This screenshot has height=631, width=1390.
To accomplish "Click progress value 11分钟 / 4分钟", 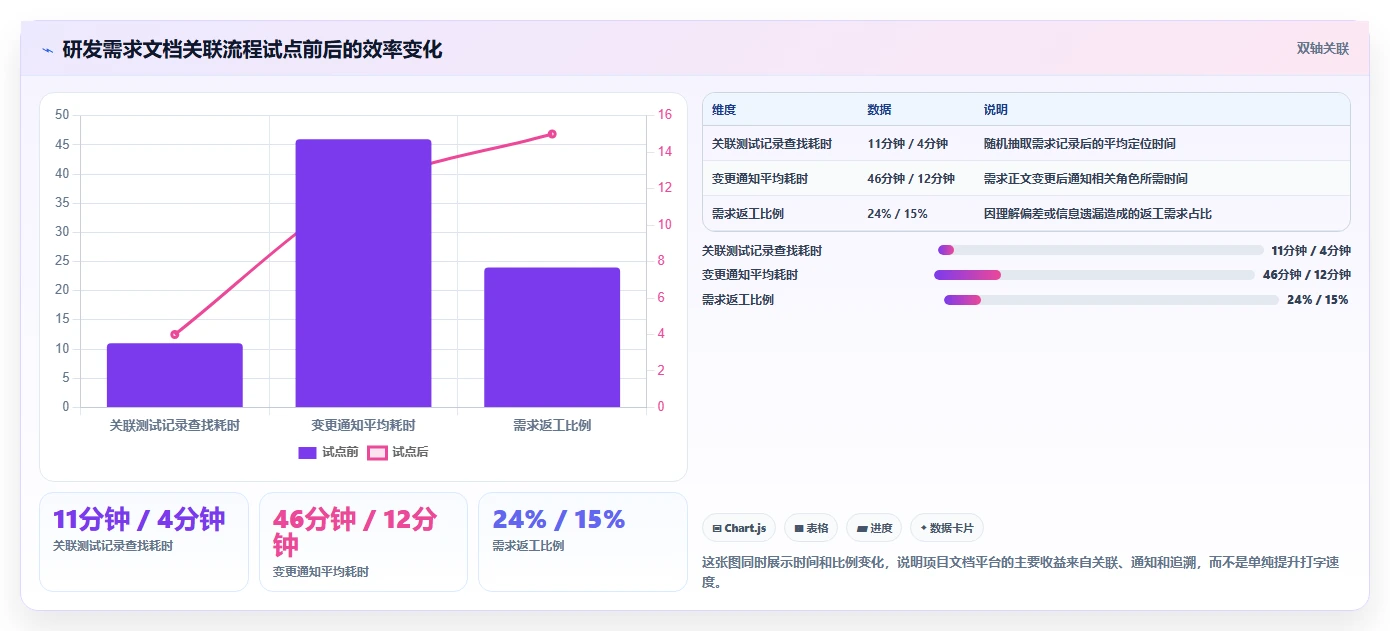I will [1311, 251].
